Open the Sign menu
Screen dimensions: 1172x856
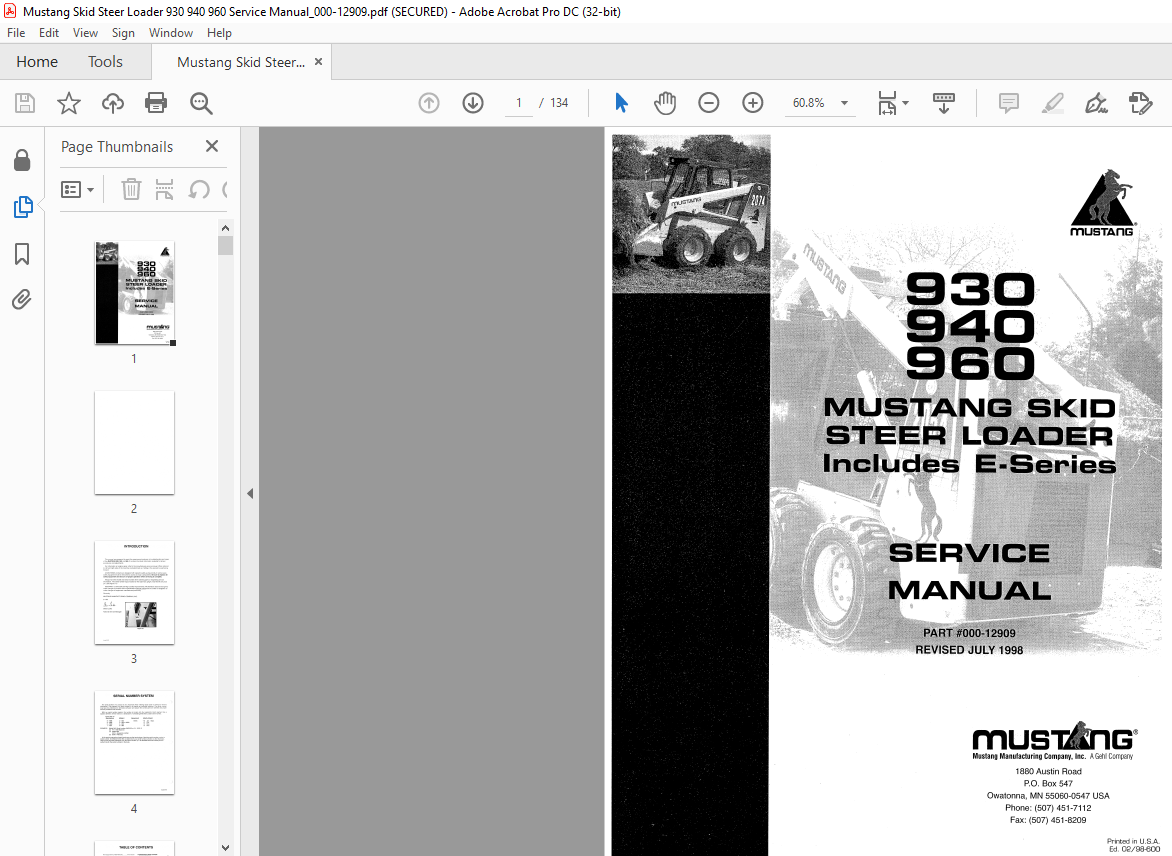[x=123, y=33]
